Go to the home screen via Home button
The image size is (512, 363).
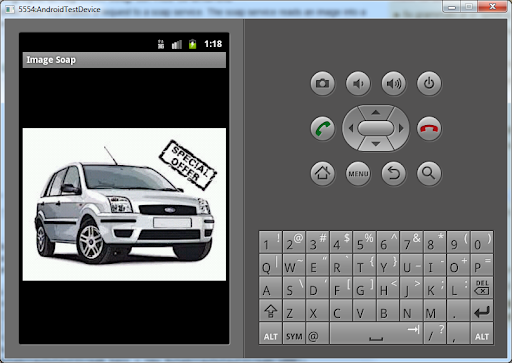(x=322, y=173)
